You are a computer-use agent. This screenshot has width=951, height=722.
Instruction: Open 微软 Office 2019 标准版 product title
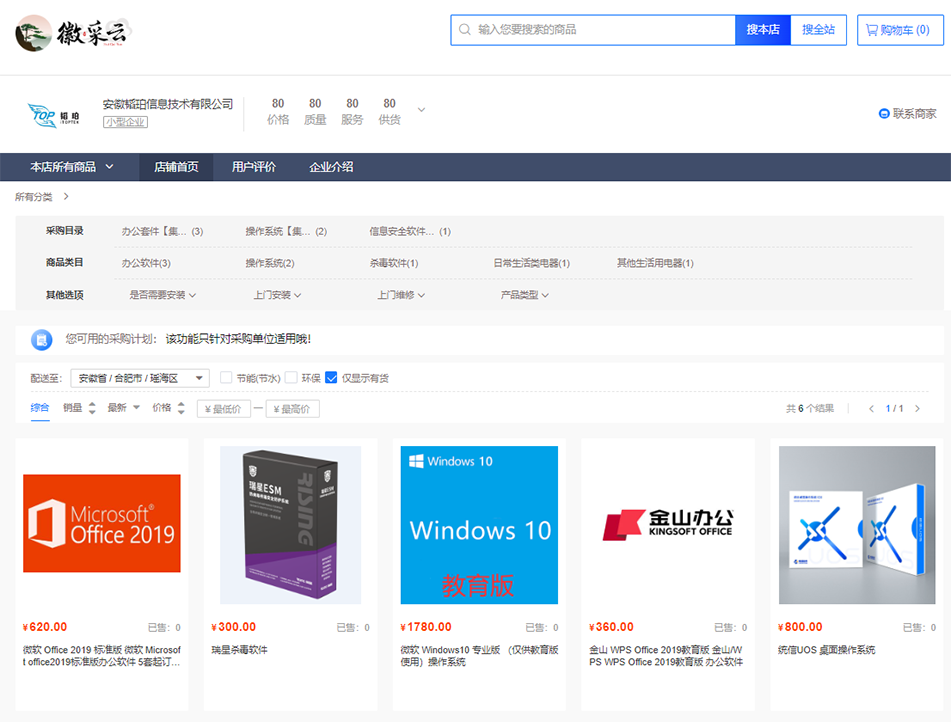coord(102,656)
